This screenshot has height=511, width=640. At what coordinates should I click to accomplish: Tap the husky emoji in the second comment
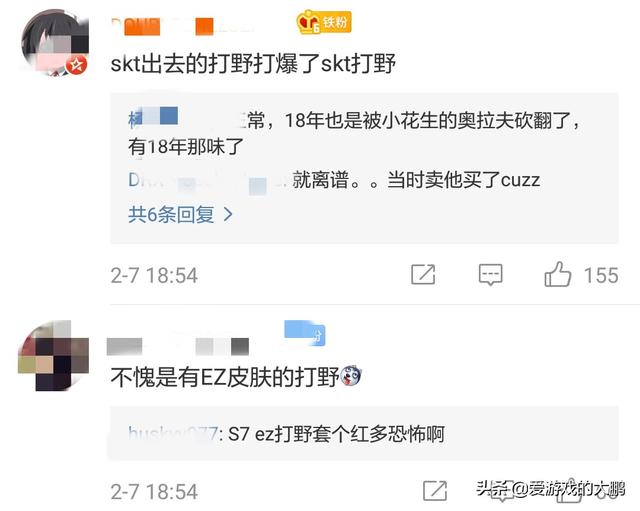[x=351, y=375]
